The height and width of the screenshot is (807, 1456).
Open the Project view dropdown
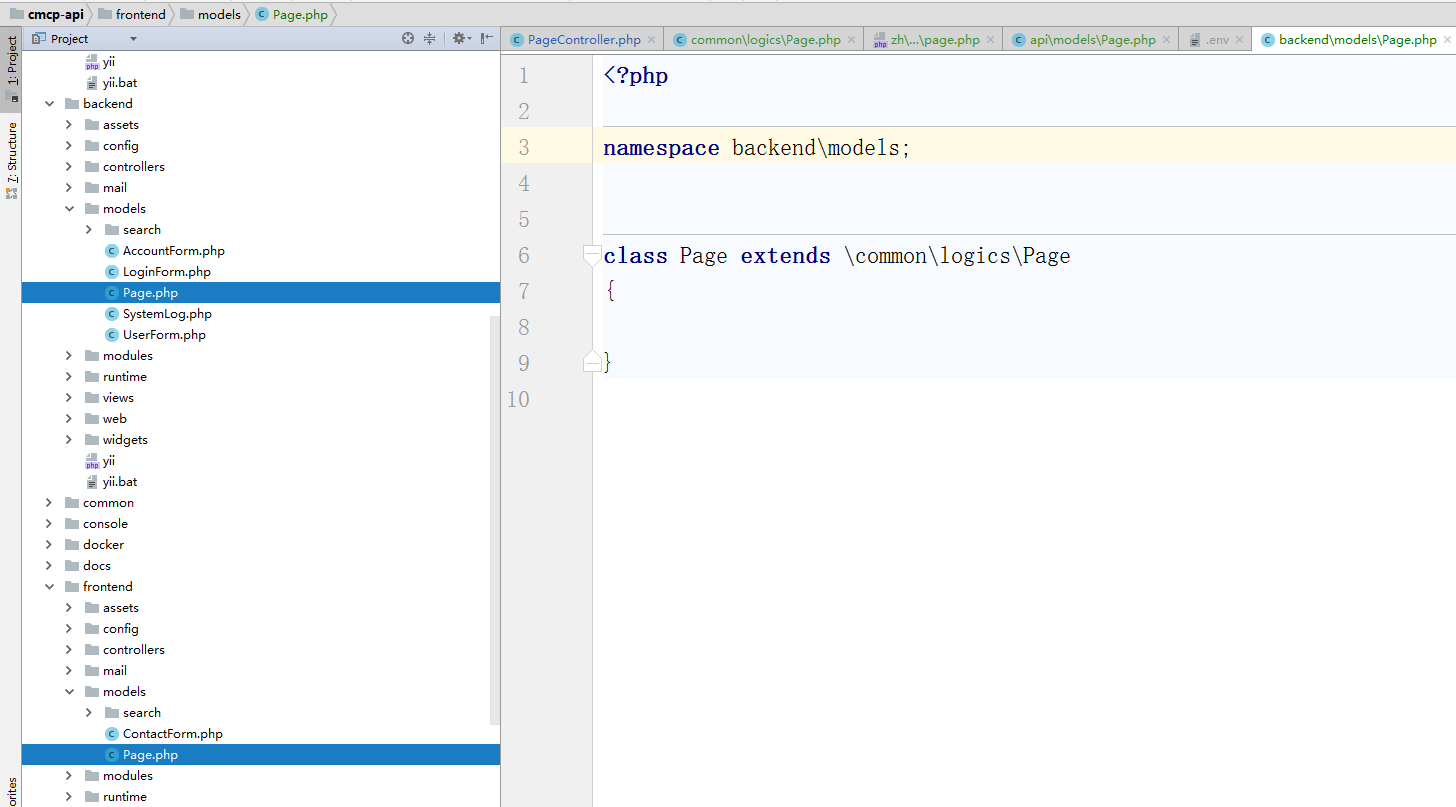click(133, 39)
